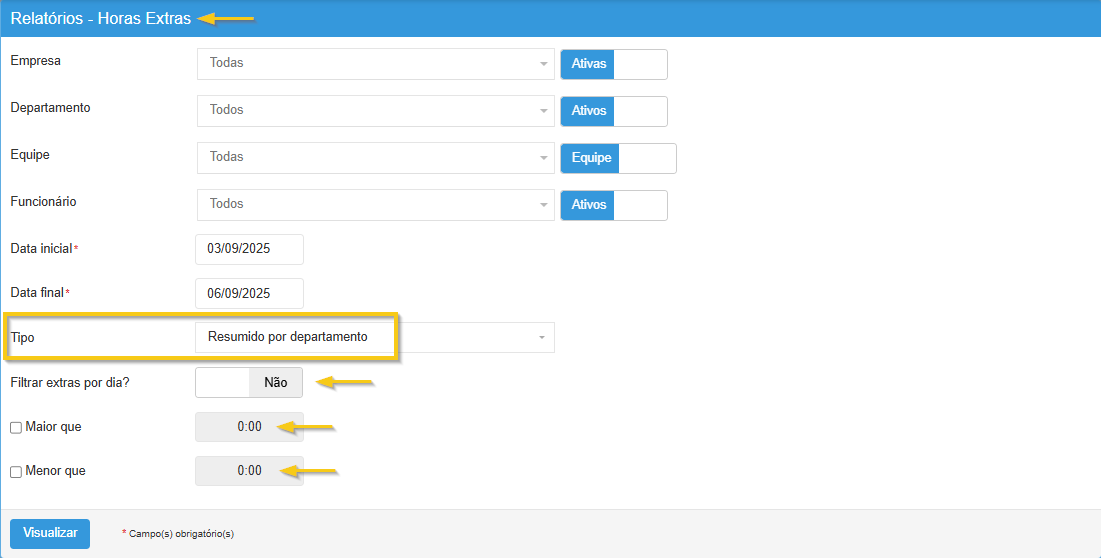Expand the Departamento combo box
Screen dimensions: 1101x558
point(375,110)
